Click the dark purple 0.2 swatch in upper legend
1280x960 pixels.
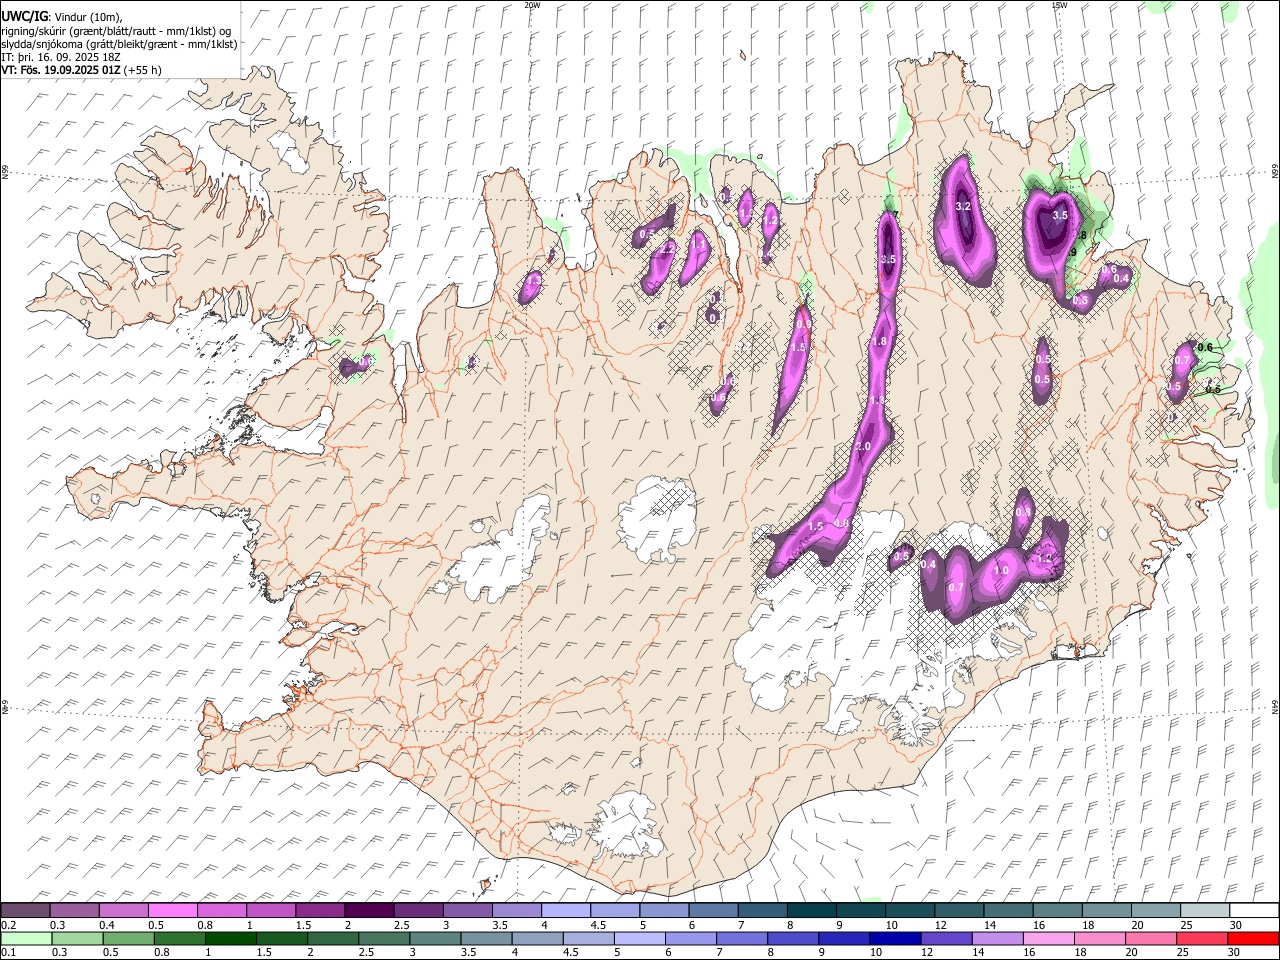(26, 911)
